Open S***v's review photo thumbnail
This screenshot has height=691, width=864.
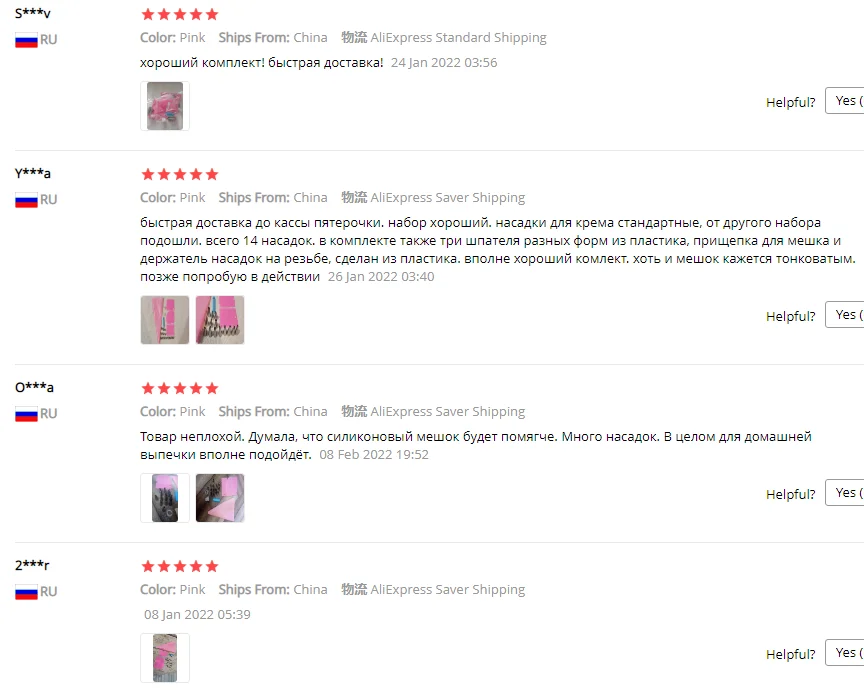click(165, 106)
